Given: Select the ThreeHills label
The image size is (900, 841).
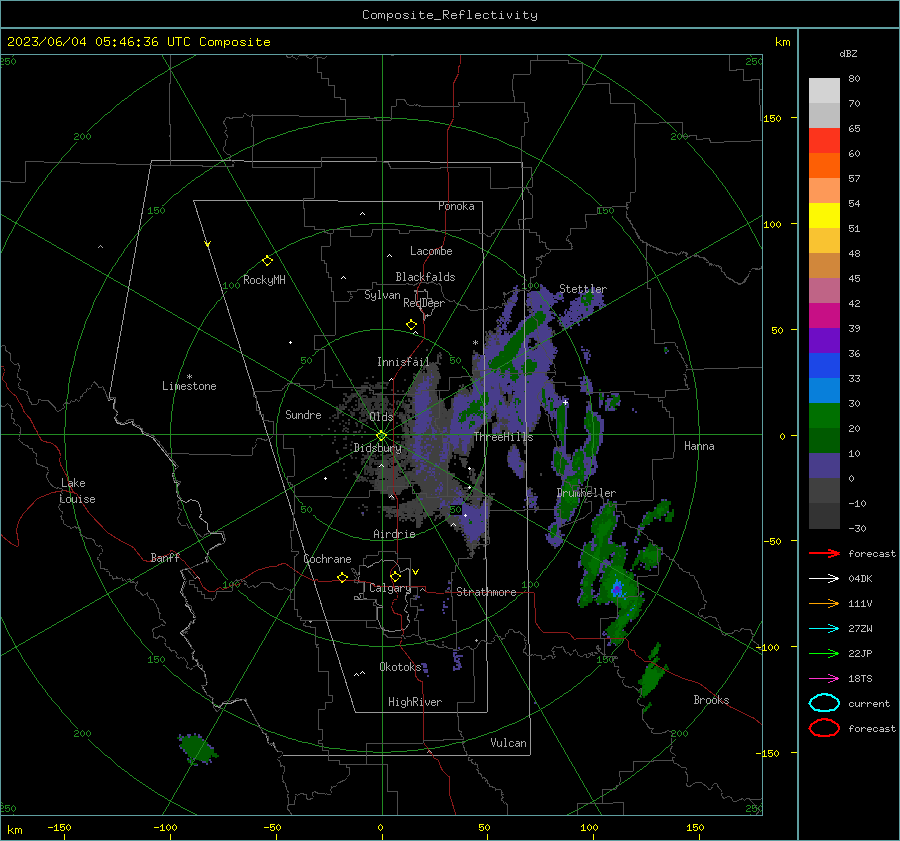Looking at the screenshot, I should 503,437.
